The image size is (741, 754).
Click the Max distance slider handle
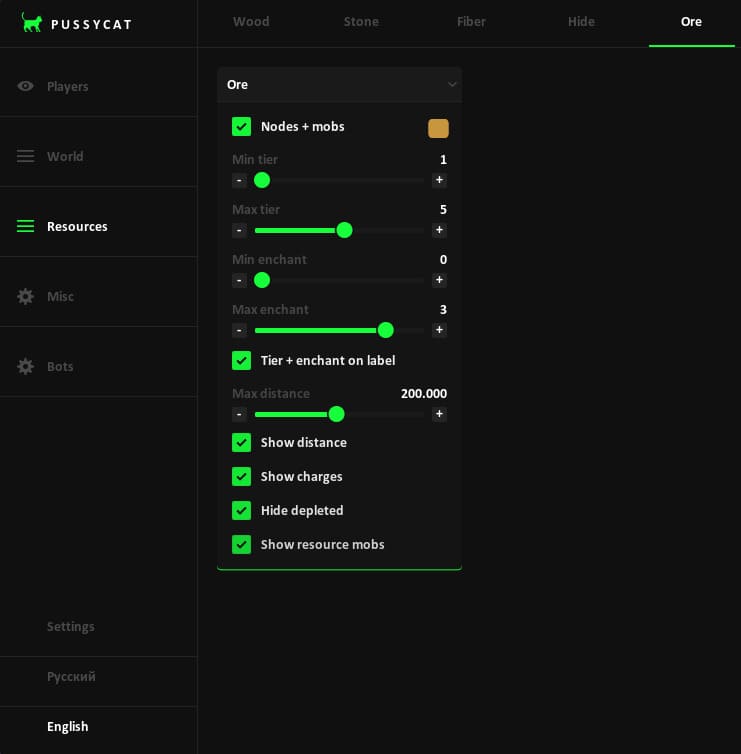point(337,415)
